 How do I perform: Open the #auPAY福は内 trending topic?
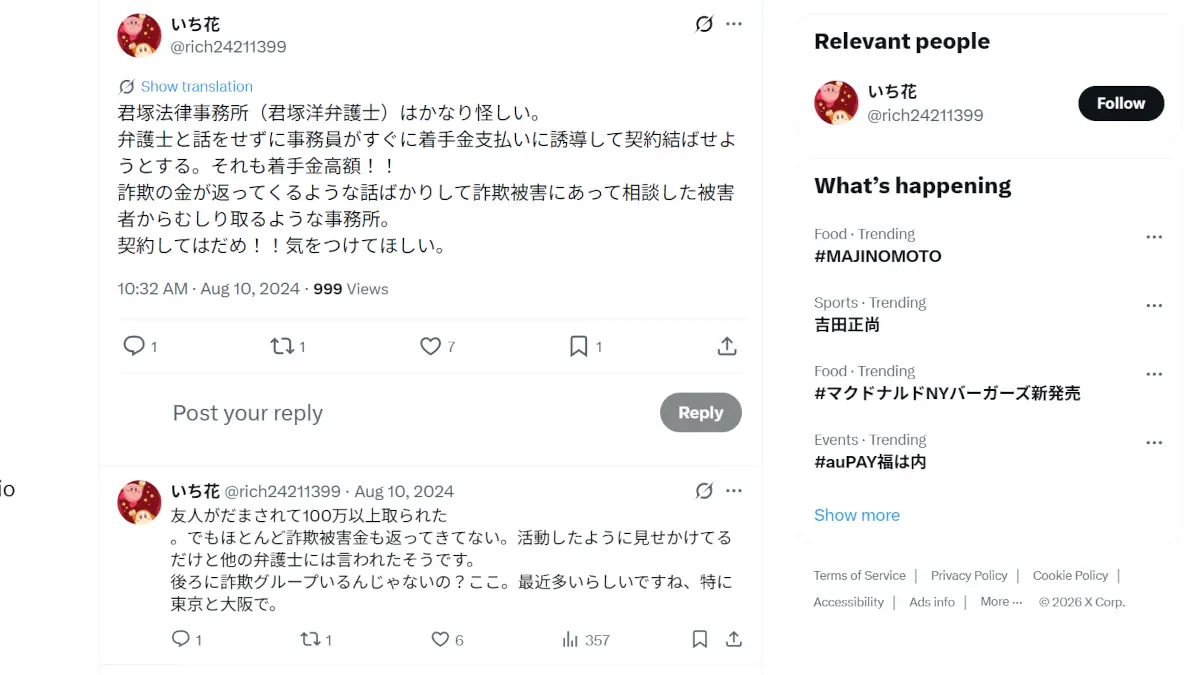[870, 462]
